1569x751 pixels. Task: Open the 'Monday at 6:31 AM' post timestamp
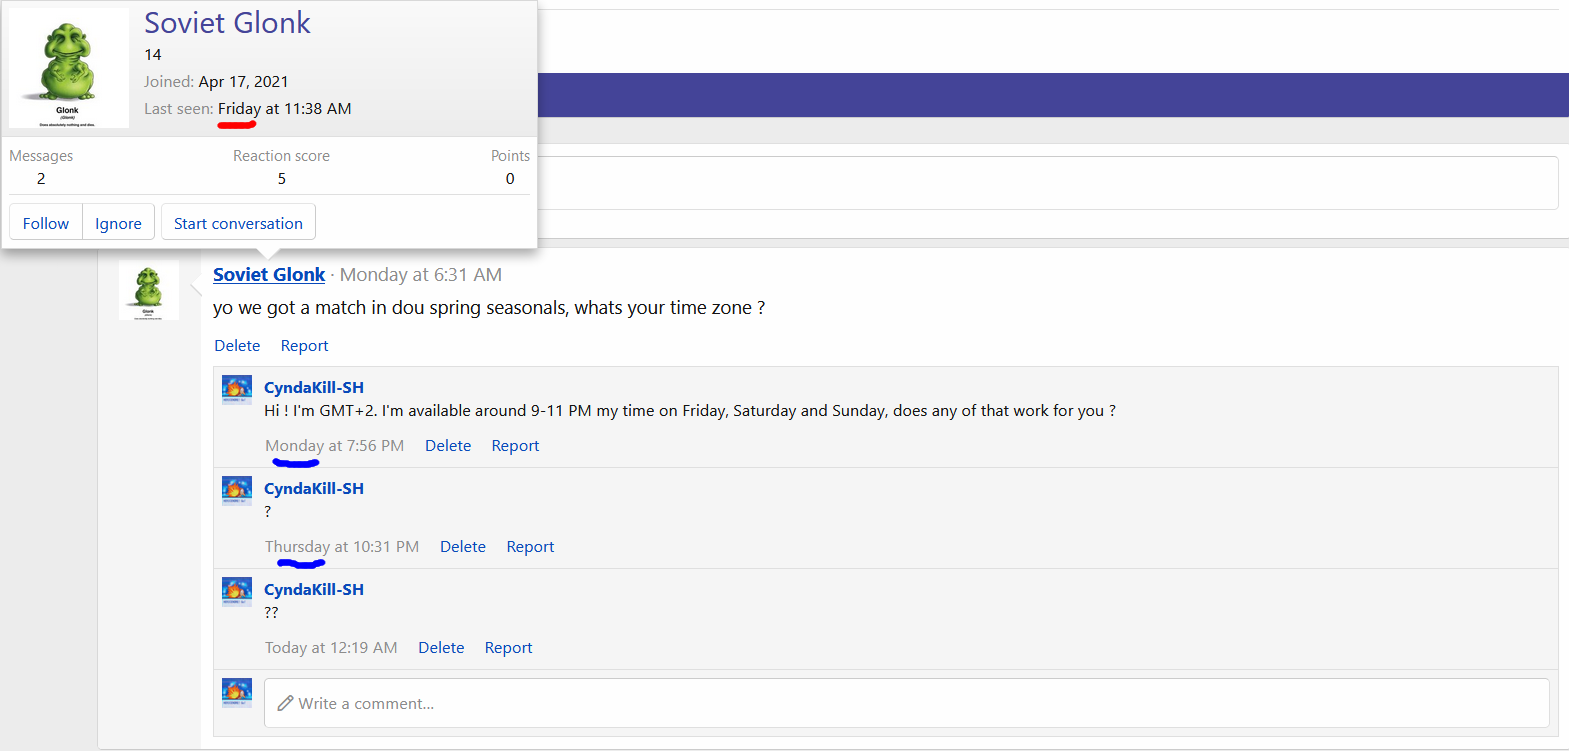point(420,275)
